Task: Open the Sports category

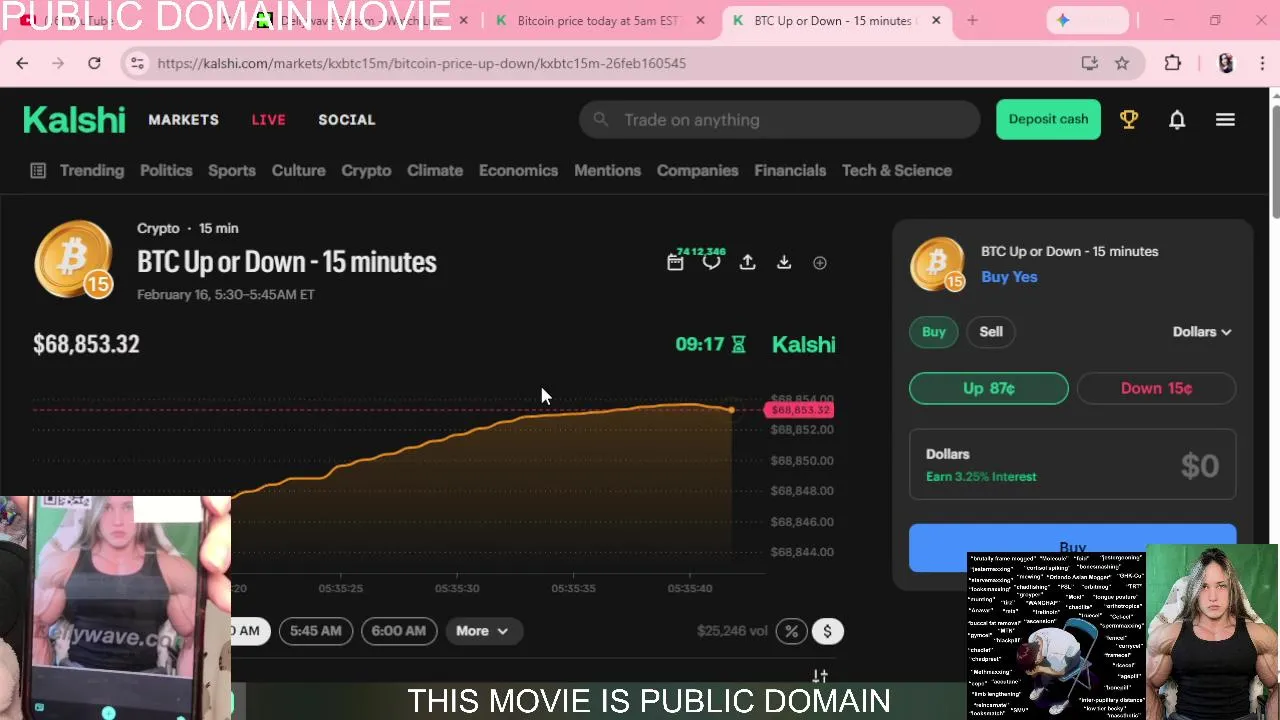Action: (x=232, y=171)
